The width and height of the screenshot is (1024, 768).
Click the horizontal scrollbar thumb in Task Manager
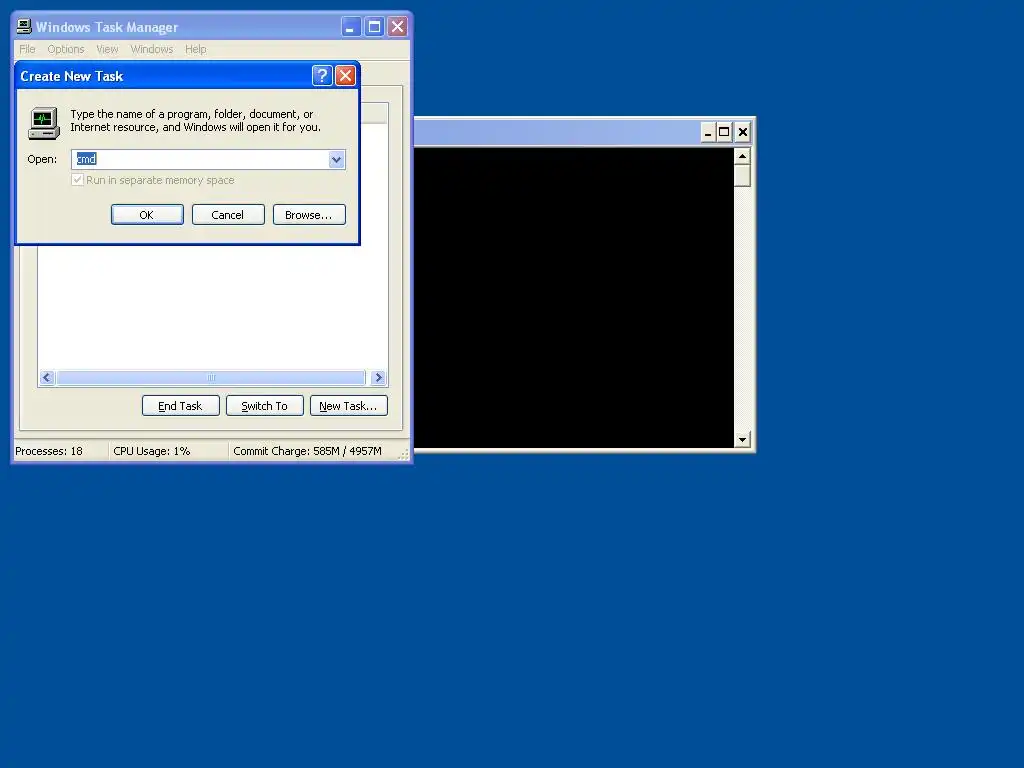[x=211, y=377]
